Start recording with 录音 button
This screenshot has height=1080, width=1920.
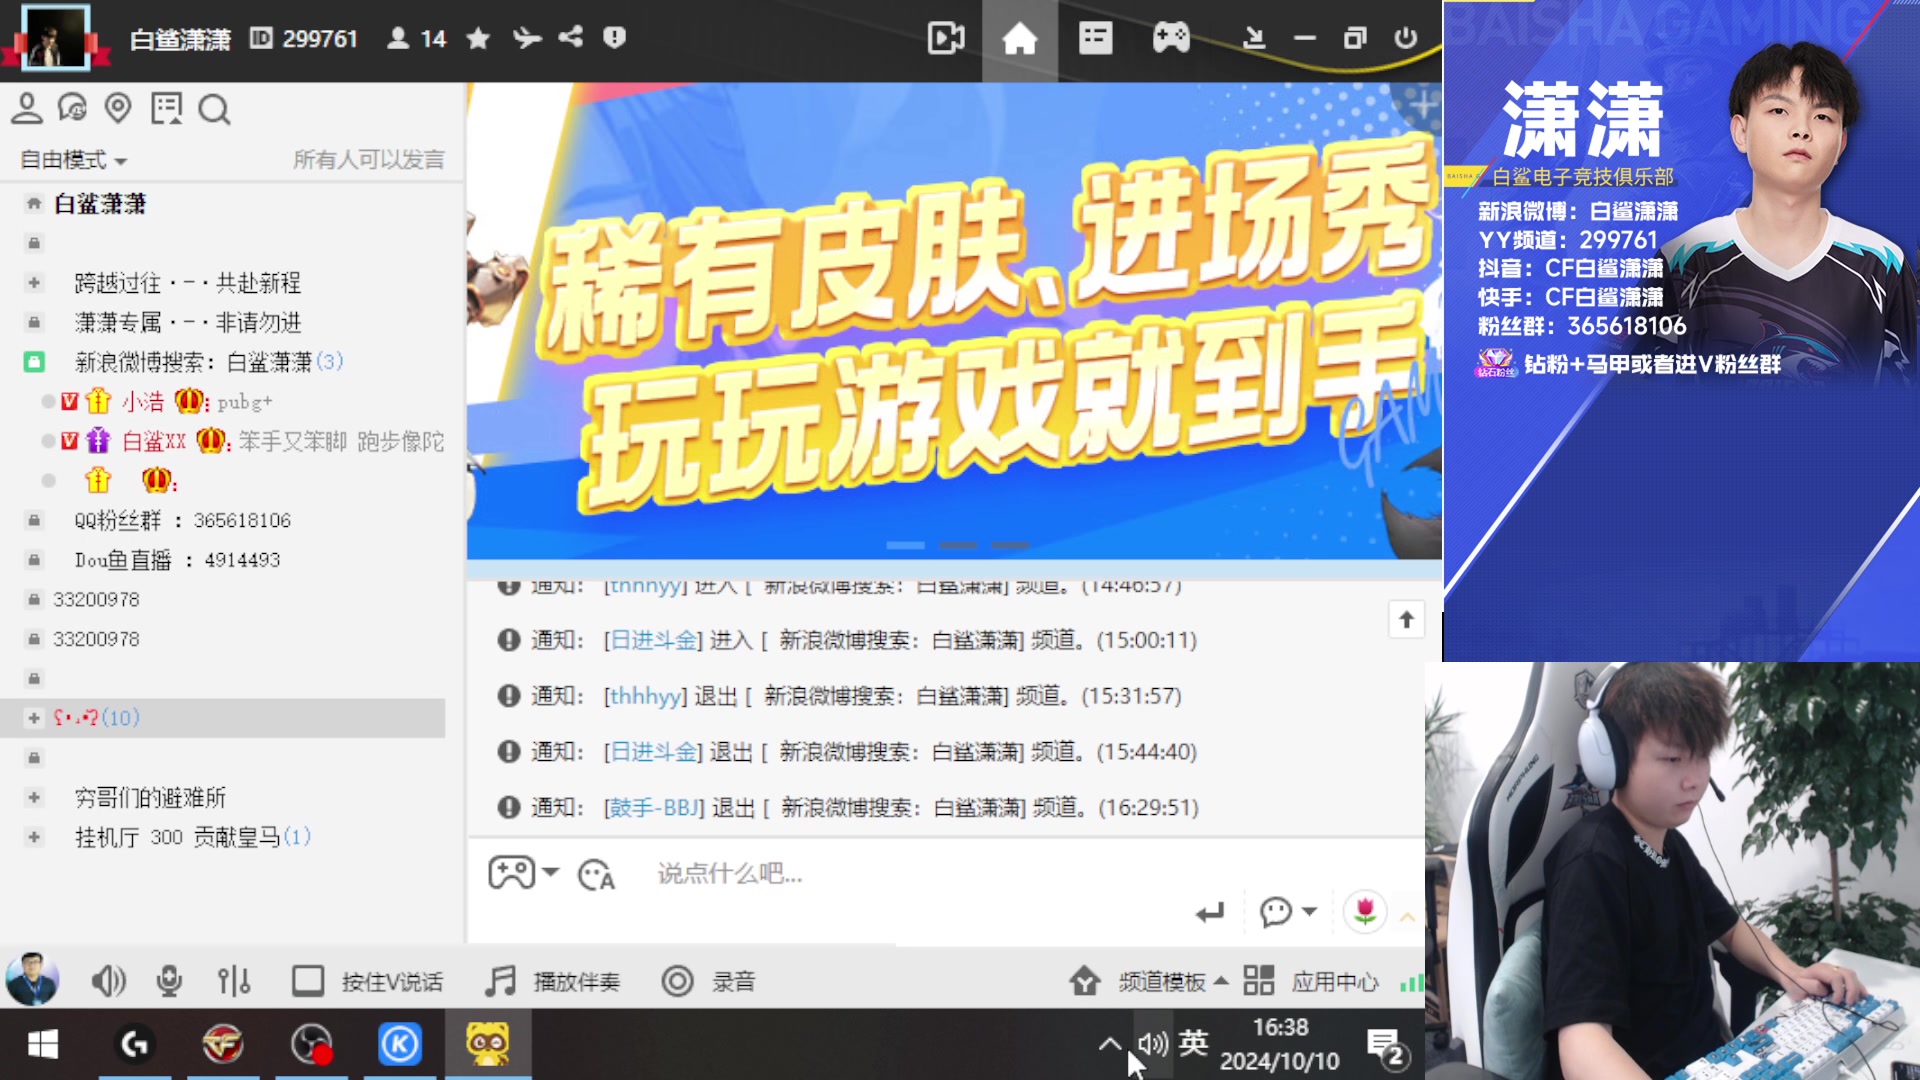pos(708,981)
